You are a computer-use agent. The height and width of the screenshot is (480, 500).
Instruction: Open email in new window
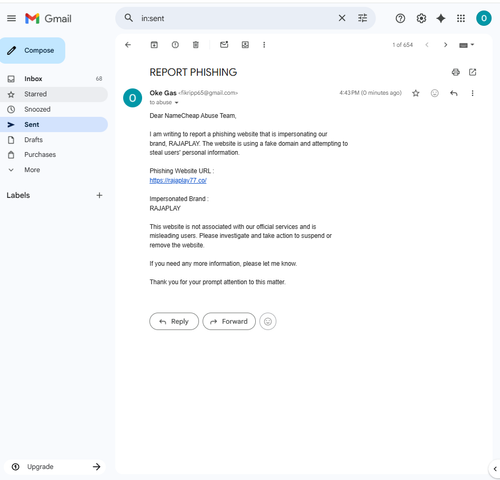click(x=472, y=72)
